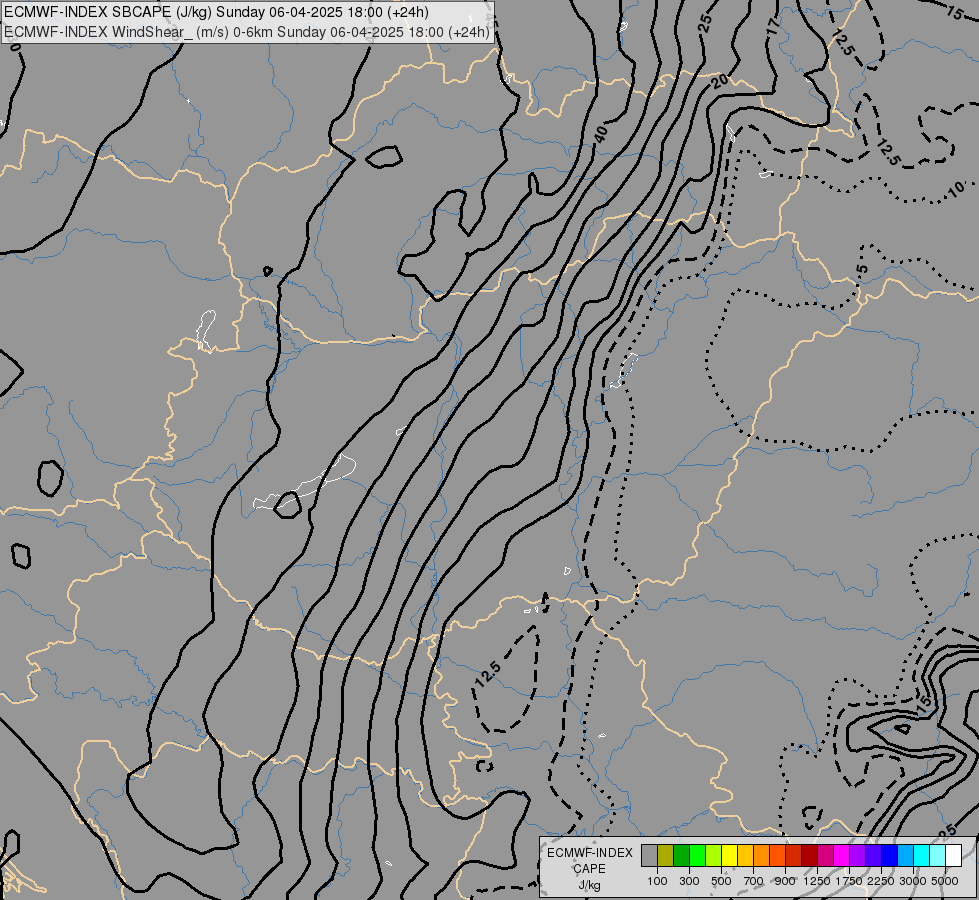
Task: Click the dark red legend swatch
Action: coord(809,855)
